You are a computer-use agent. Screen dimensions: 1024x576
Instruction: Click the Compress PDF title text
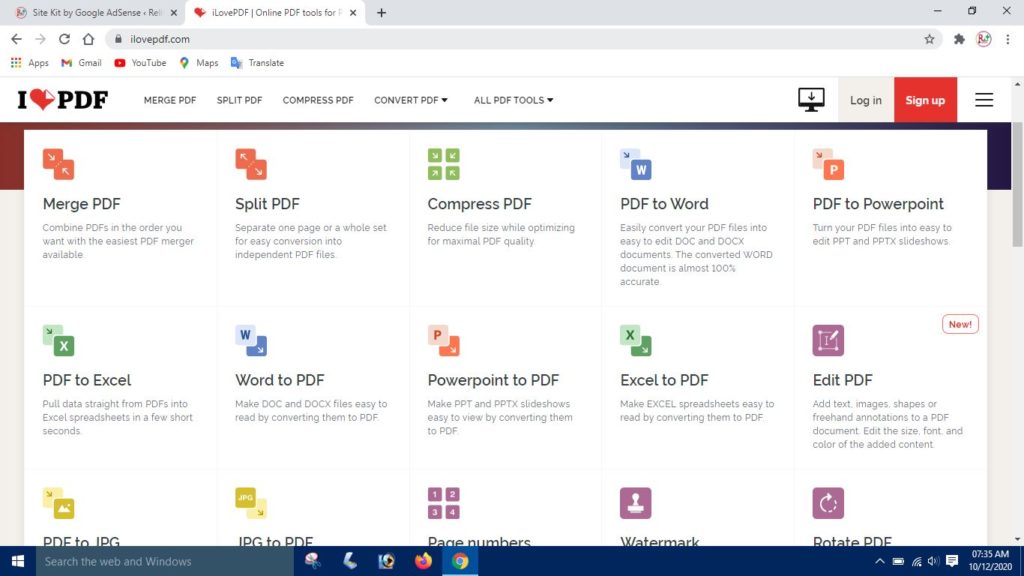coord(479,204)
